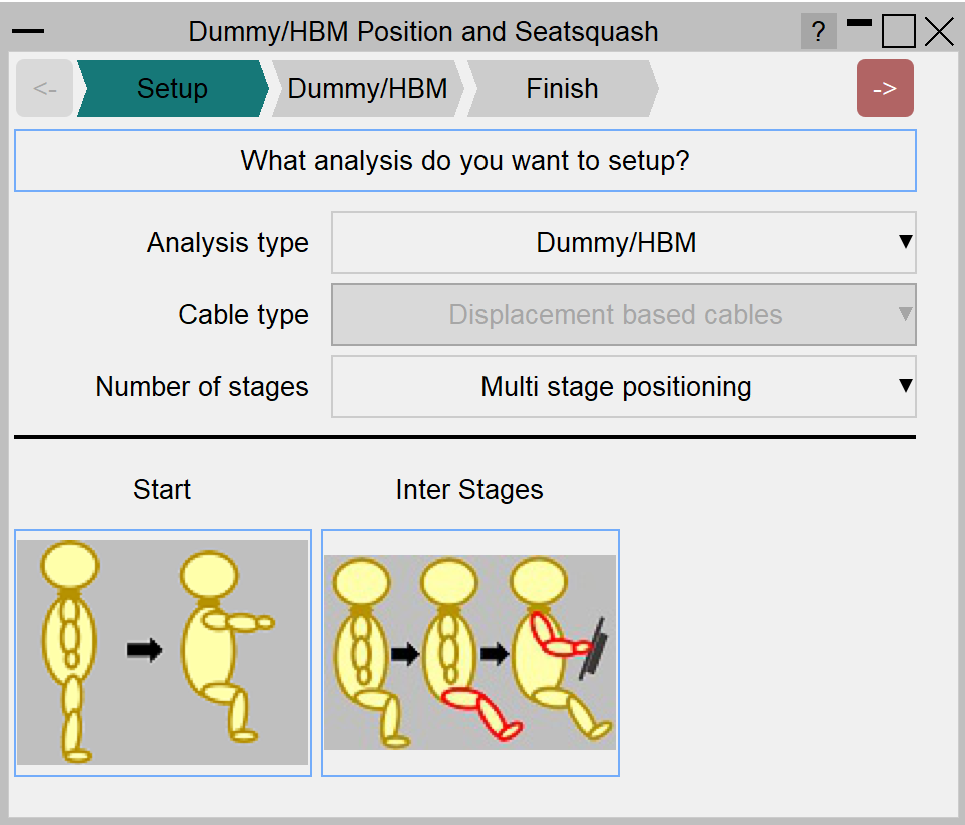Go to the Dummy/HBM step tab
The width and height of the screenshot is (965, 825).
pyautogui.click(x=367, y=88)
